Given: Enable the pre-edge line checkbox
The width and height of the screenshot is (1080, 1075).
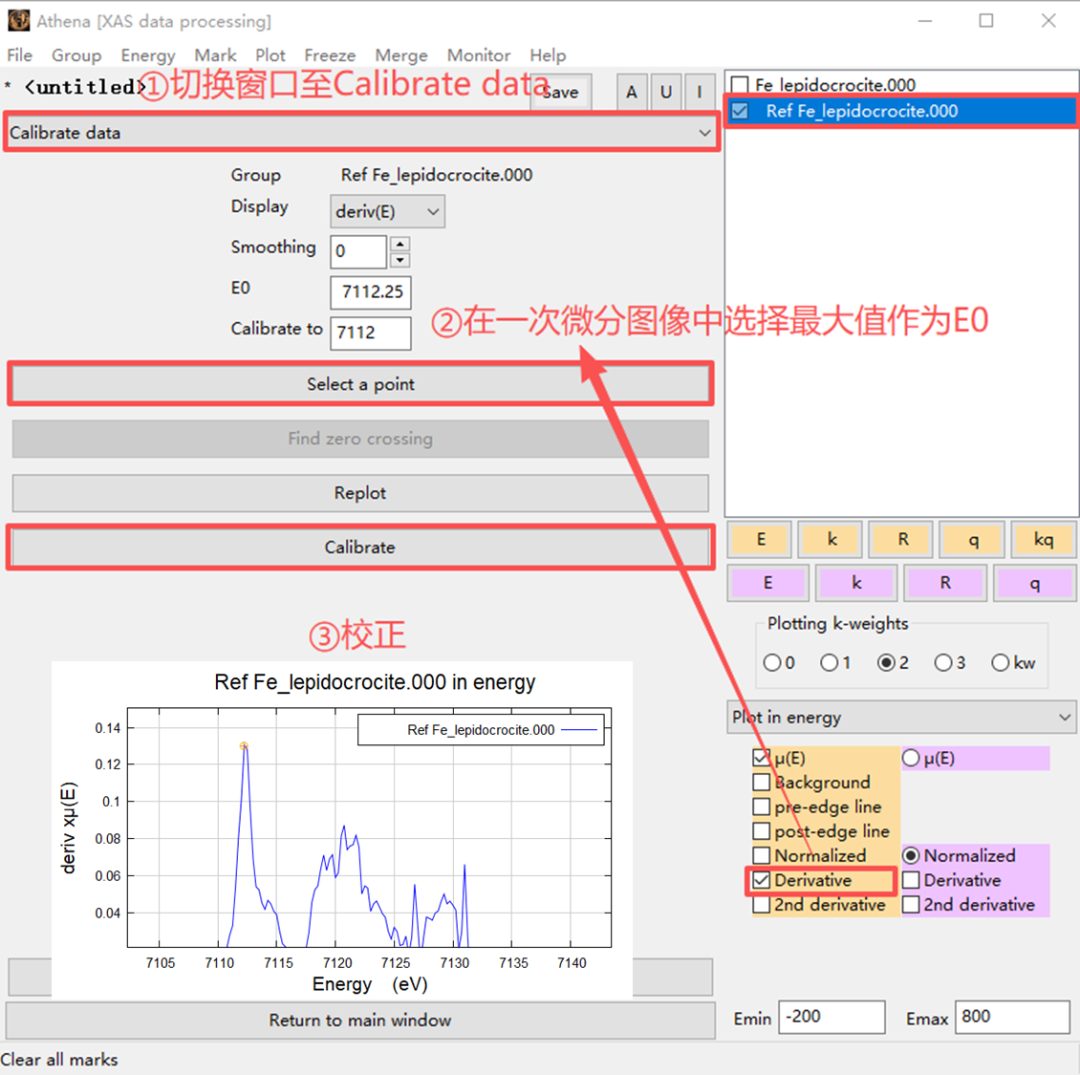Looking at the screenshot, I should tap(761, 806).
